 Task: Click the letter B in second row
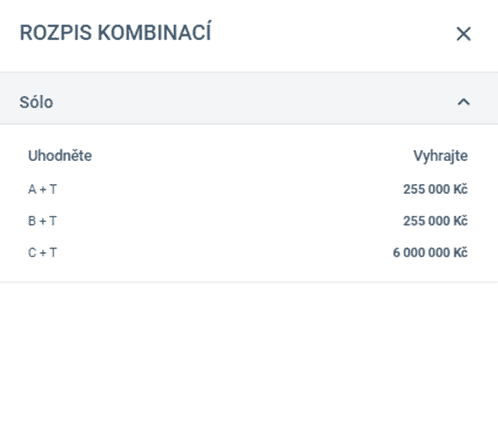click(x=32, y=221)
